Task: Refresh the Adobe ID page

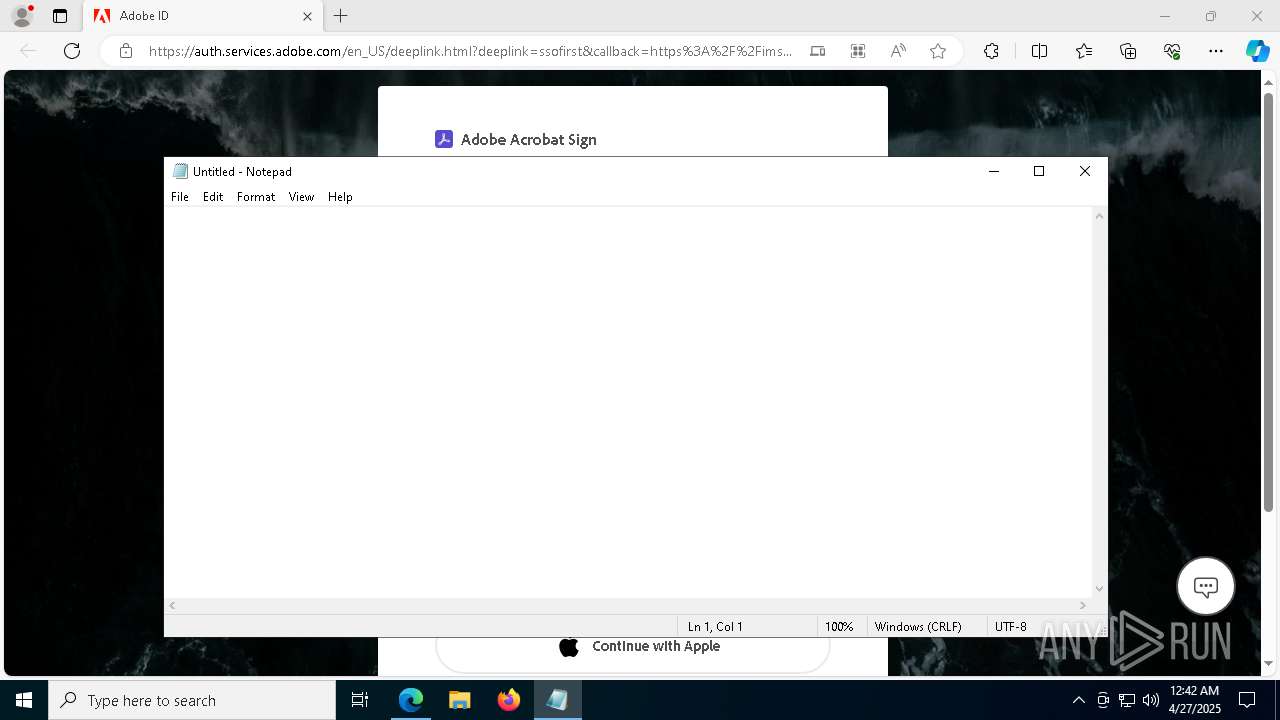Action: point(72,51)
